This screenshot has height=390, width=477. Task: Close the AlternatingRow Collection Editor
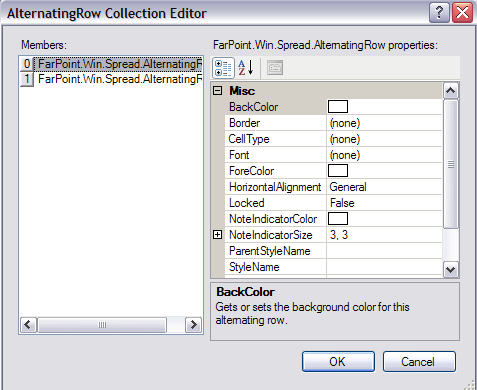click(x=463, y=13)
